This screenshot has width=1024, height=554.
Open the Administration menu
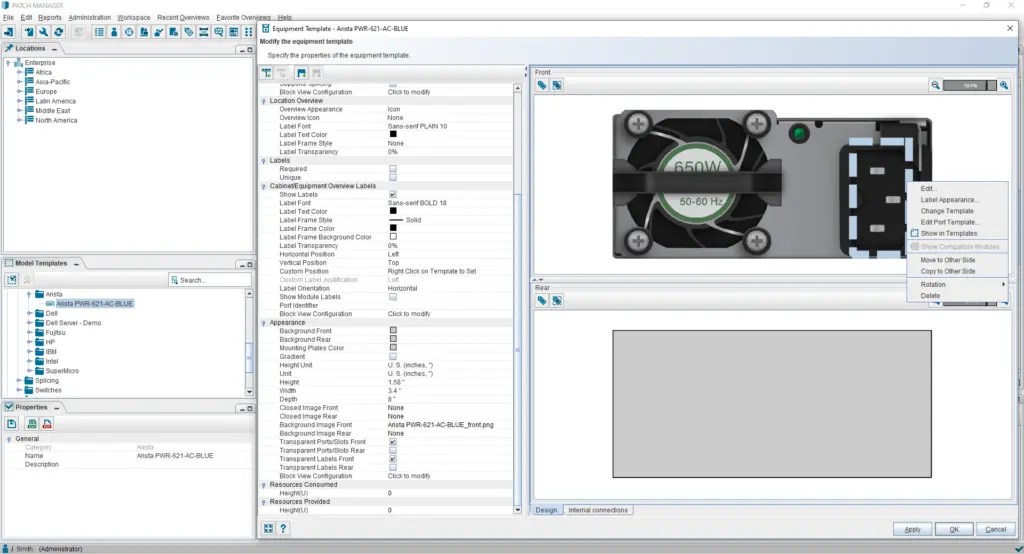click(x=89, y=18)
